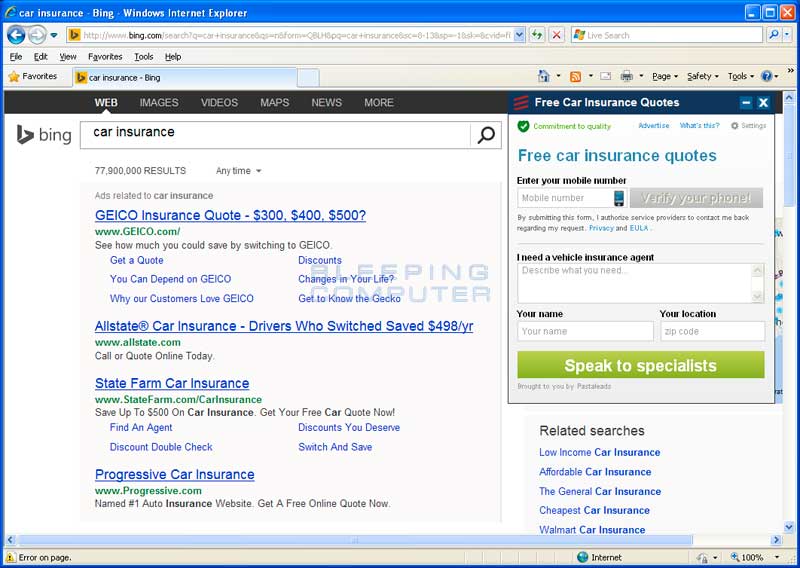Click the Bing logo
The width and height of the screenshot is (800, 568).
pyautogui.click(x=44, y=135)
